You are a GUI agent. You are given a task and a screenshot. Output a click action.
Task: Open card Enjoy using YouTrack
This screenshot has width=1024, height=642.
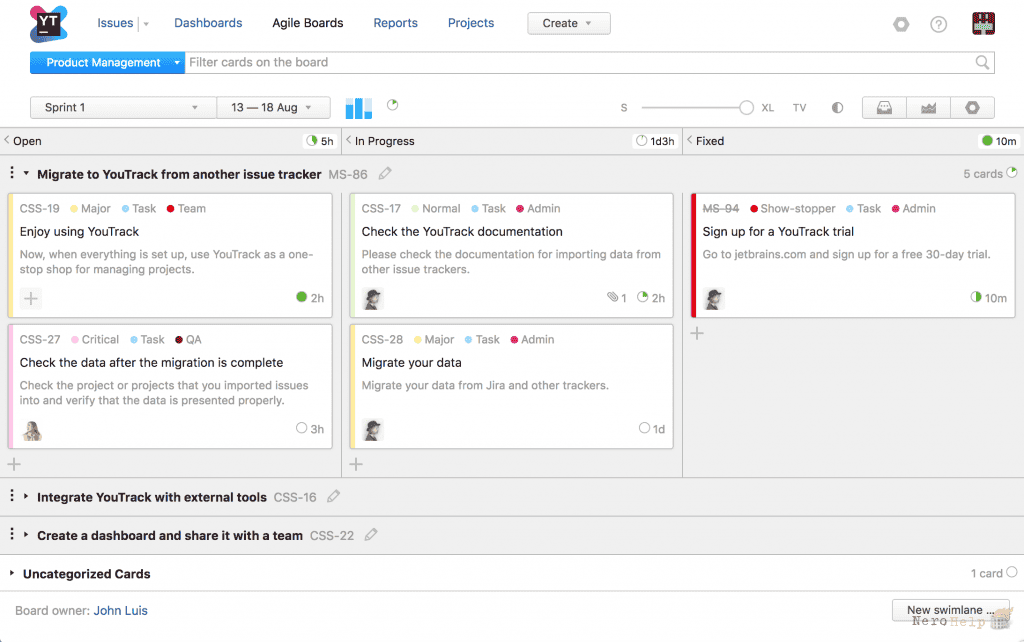click(x=79, y=231)
